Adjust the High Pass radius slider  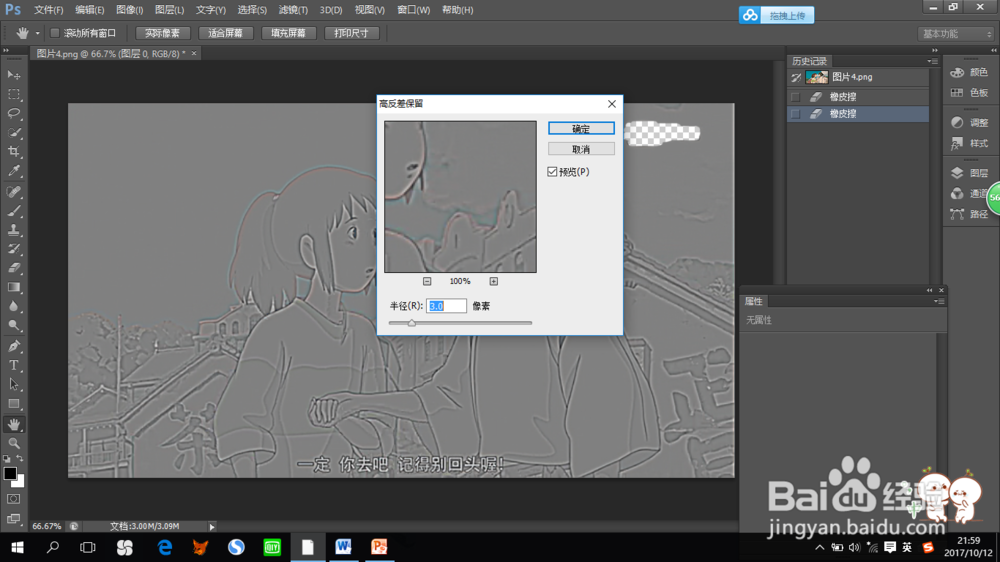[x=412, y=323]
